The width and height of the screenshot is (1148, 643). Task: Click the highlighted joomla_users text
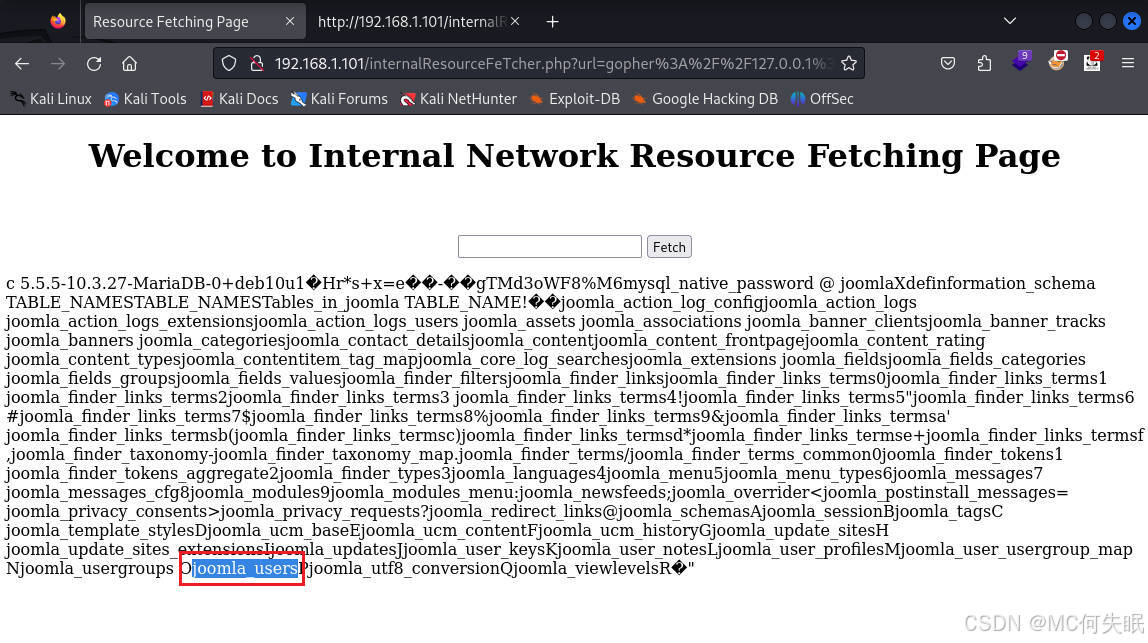pyautogui.click(x=245, y=568)
